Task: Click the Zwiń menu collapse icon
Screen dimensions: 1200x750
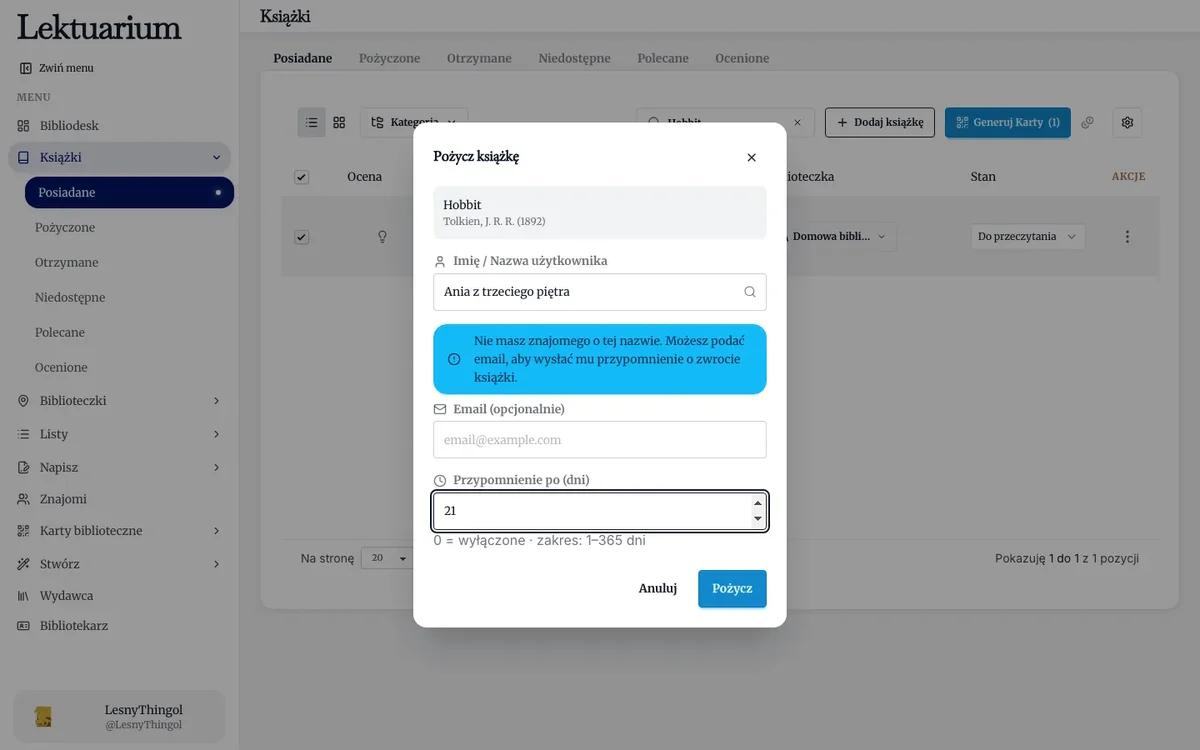Action: coord(26,68)
